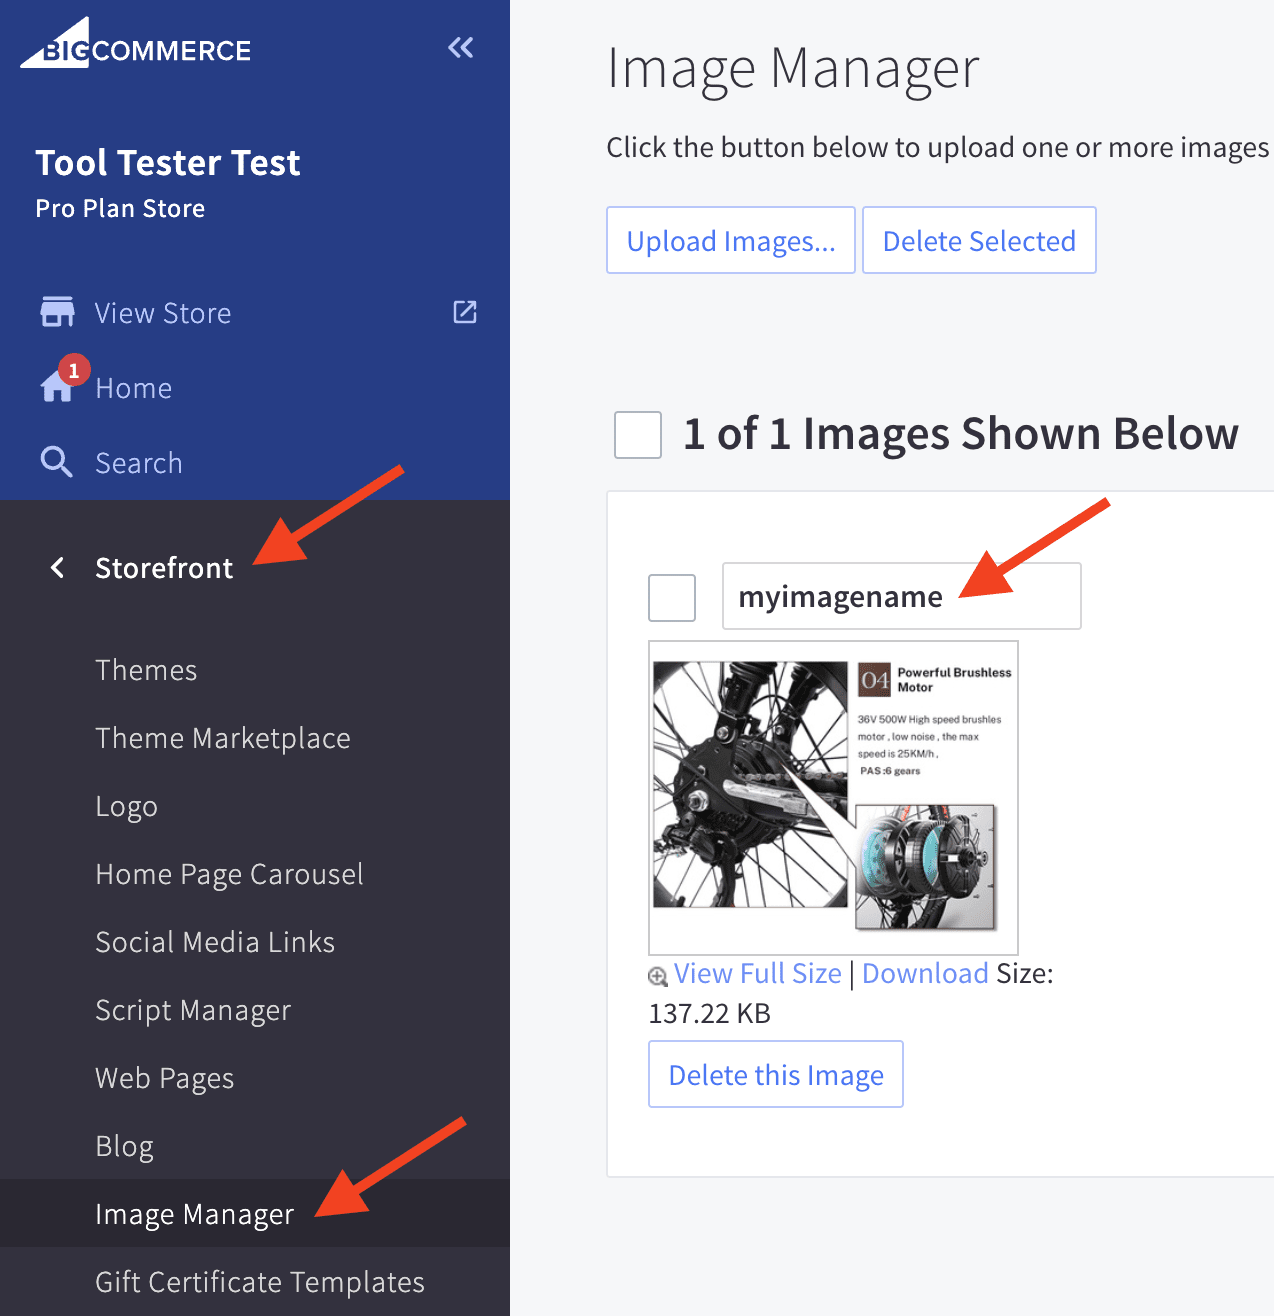Viewport: 1274px width, 1316px height.
Task: Click the Pro Plan Store label
Action: [120, 208]
